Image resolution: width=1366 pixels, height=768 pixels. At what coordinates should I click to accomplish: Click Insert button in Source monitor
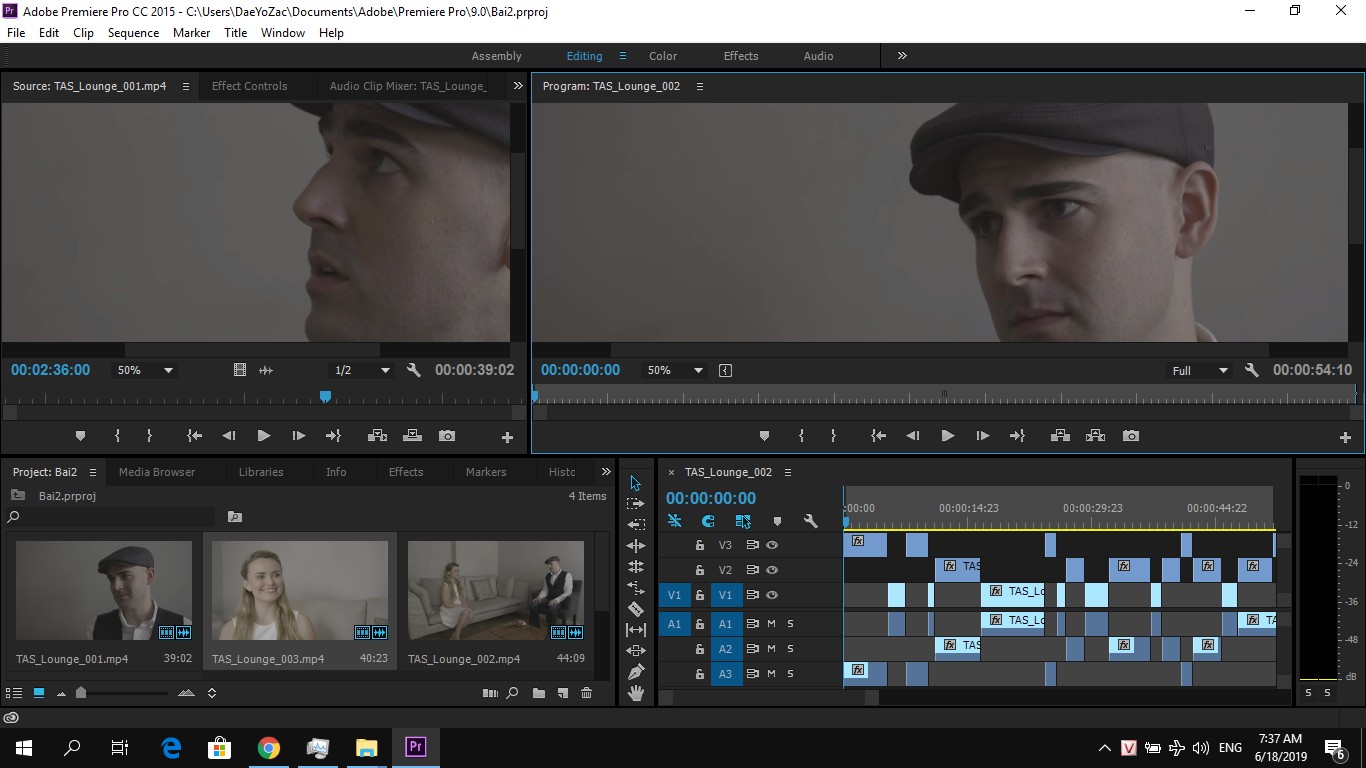pyautogui.click(x=377, y=436)
